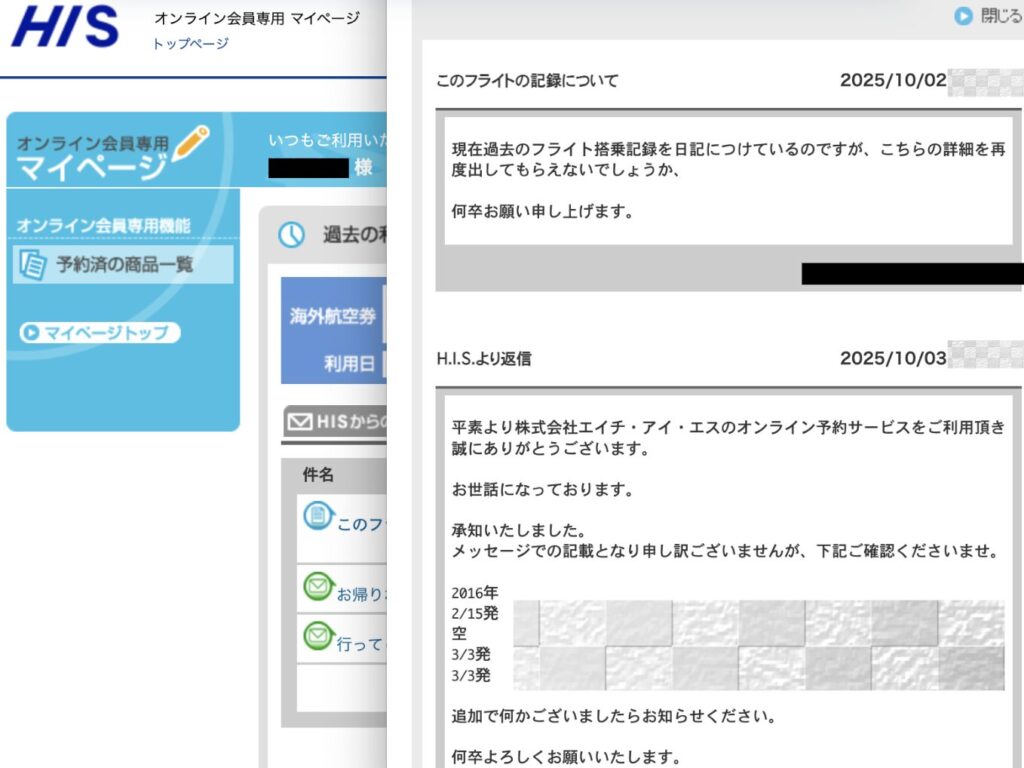
Task: Open the お帰り message link
Action: point(360,594)
